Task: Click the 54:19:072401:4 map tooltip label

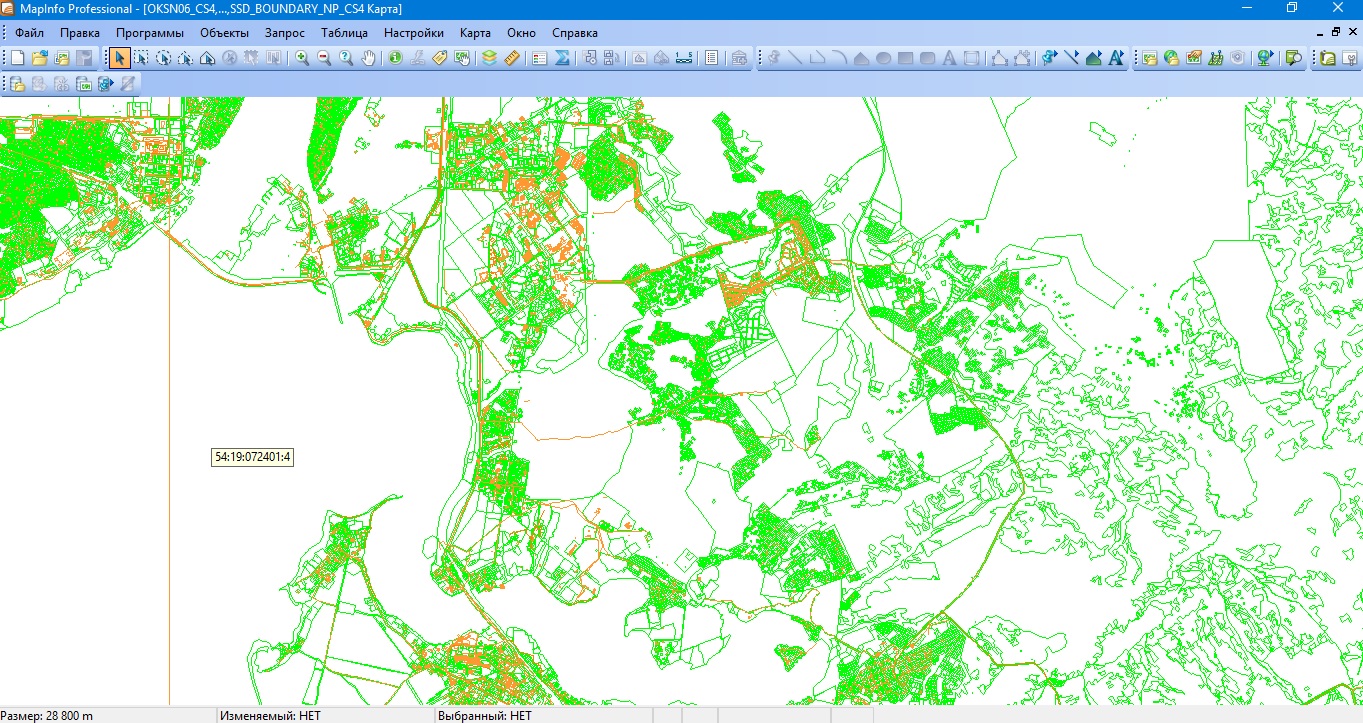Action: tap(252, 458)
